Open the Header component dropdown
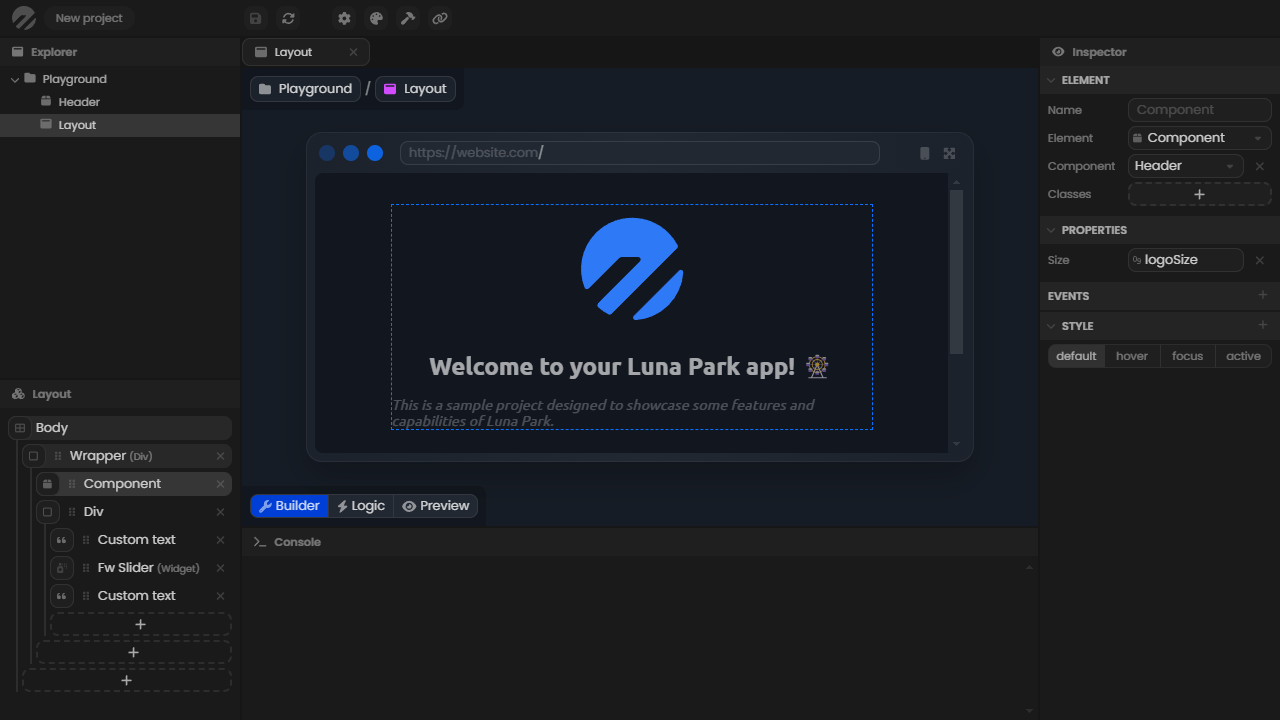1280x720 pixels. coord(1186,166)
